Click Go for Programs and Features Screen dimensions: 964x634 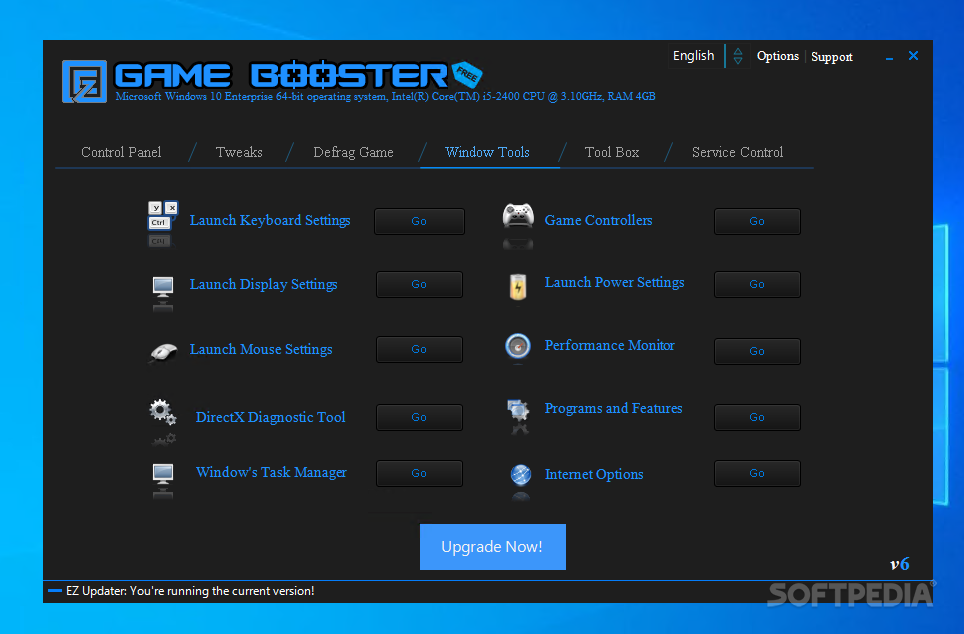(757, 418)
